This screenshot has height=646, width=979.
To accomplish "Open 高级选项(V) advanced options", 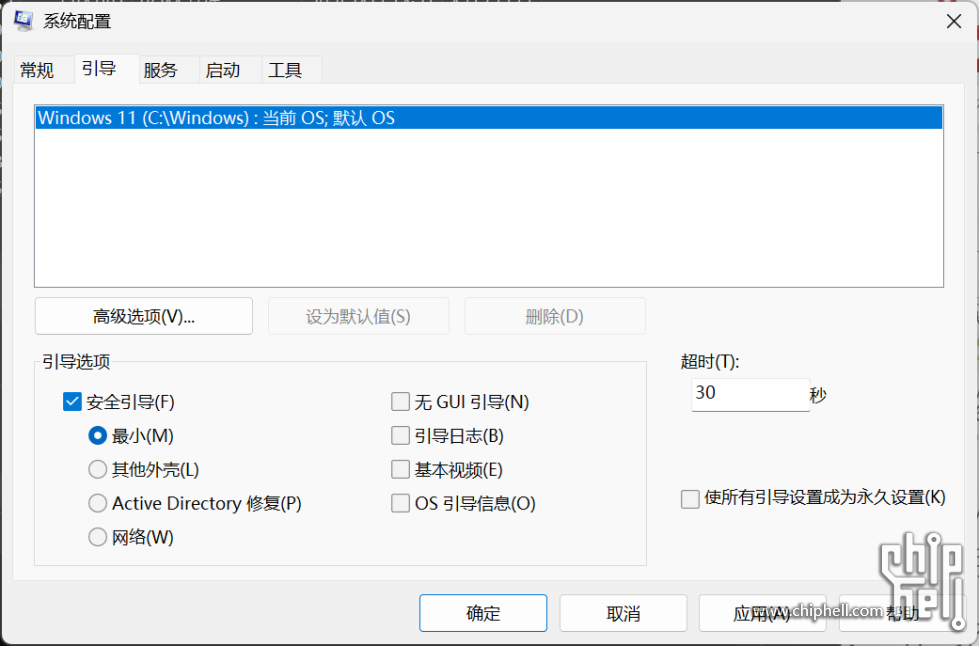I will (144, 316).
